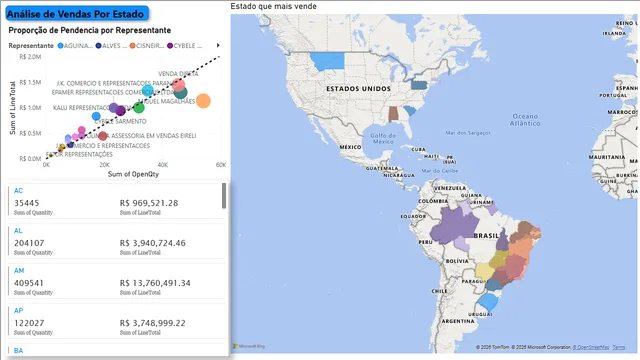Open the map Terms link
This screenshot has width=640, height=360.
tap(619, 347)
